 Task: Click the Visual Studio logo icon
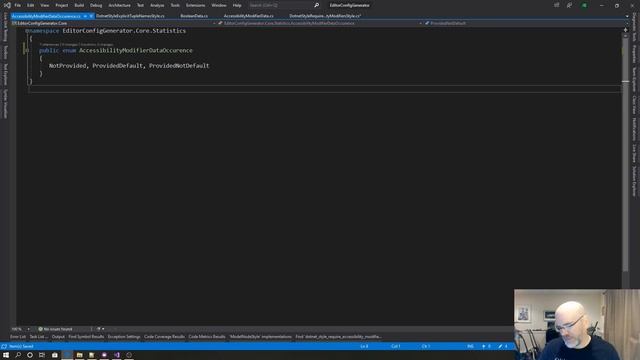pyautogui.click(x=7, y=5)
